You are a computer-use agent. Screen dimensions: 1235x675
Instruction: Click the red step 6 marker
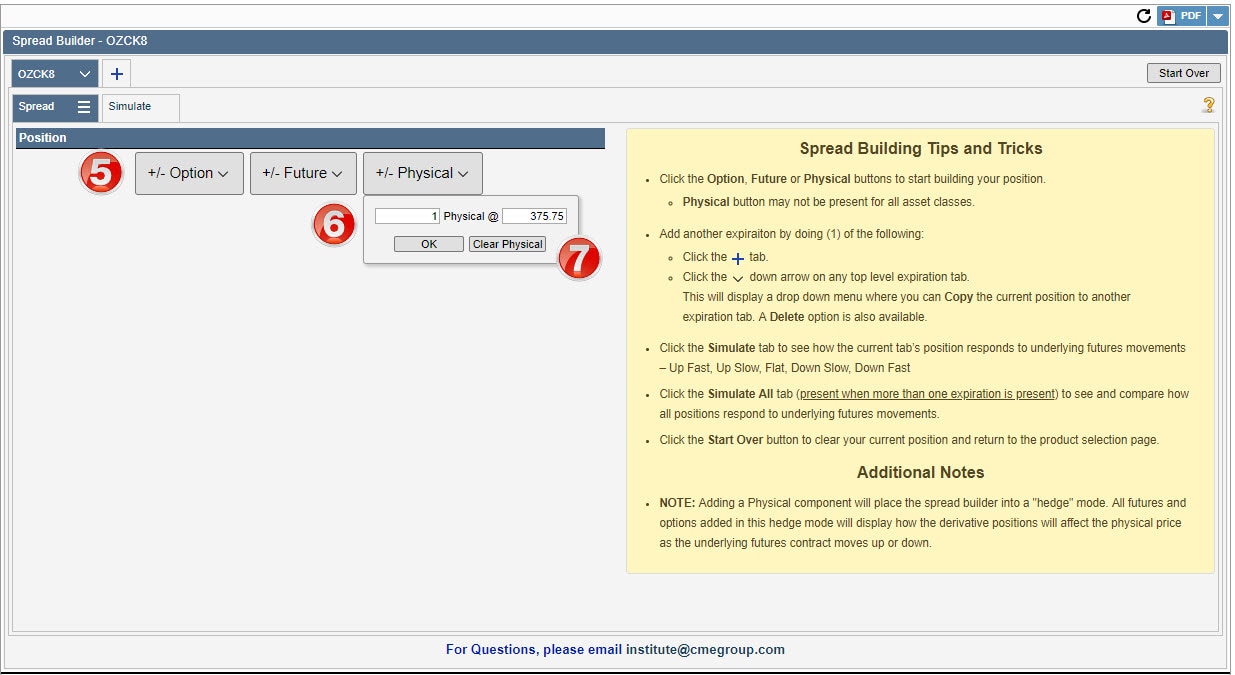tap(334, 225)
